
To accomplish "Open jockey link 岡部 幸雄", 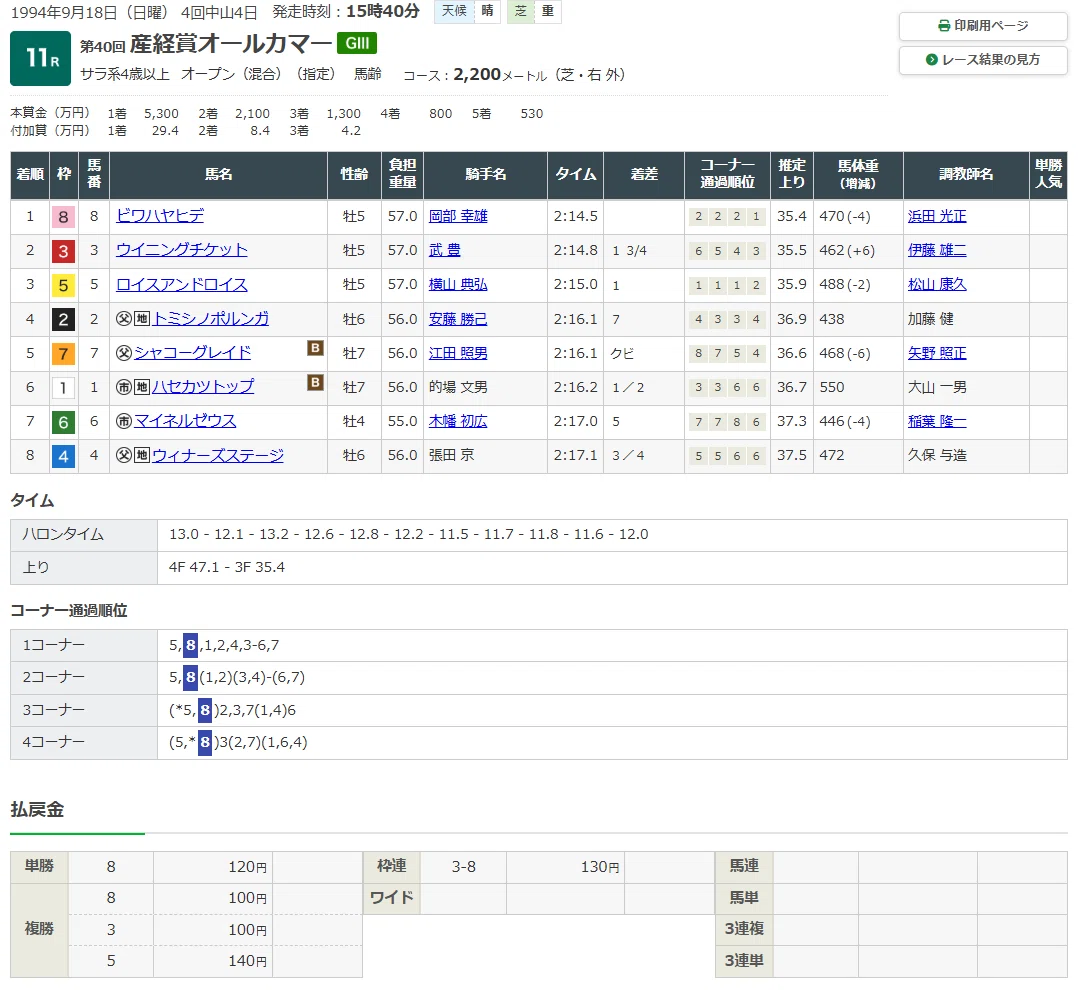I will pos(458,216).
